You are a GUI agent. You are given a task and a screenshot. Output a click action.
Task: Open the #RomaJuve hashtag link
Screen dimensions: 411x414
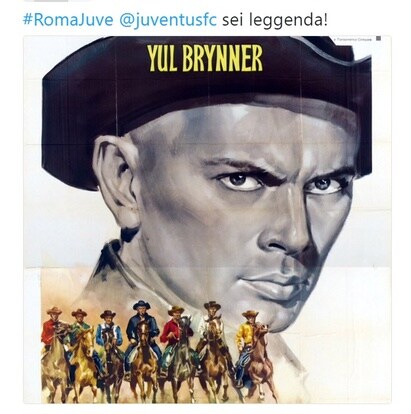(x=68, y=20)
